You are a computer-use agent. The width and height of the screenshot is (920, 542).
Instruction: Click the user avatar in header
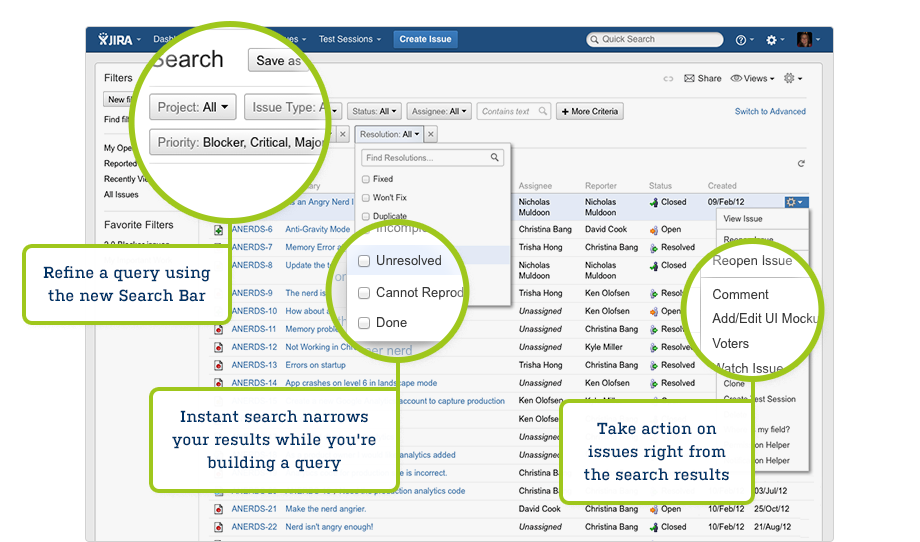(805, 40)
